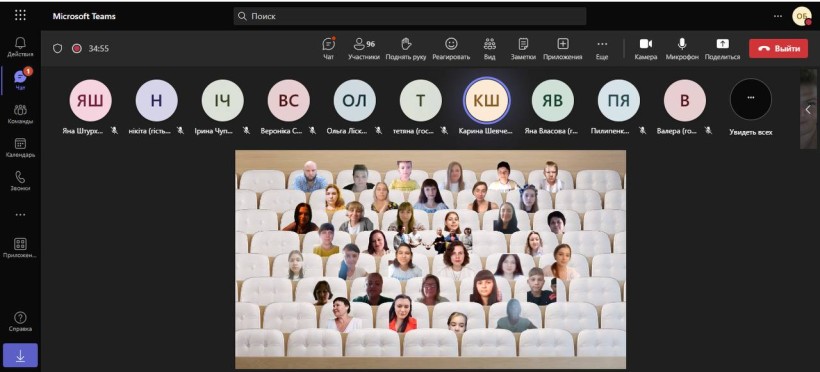Open Календарь in the left sidebar
Image resolution: width=820 pixels, height=372 pixels.
[20, 148]
